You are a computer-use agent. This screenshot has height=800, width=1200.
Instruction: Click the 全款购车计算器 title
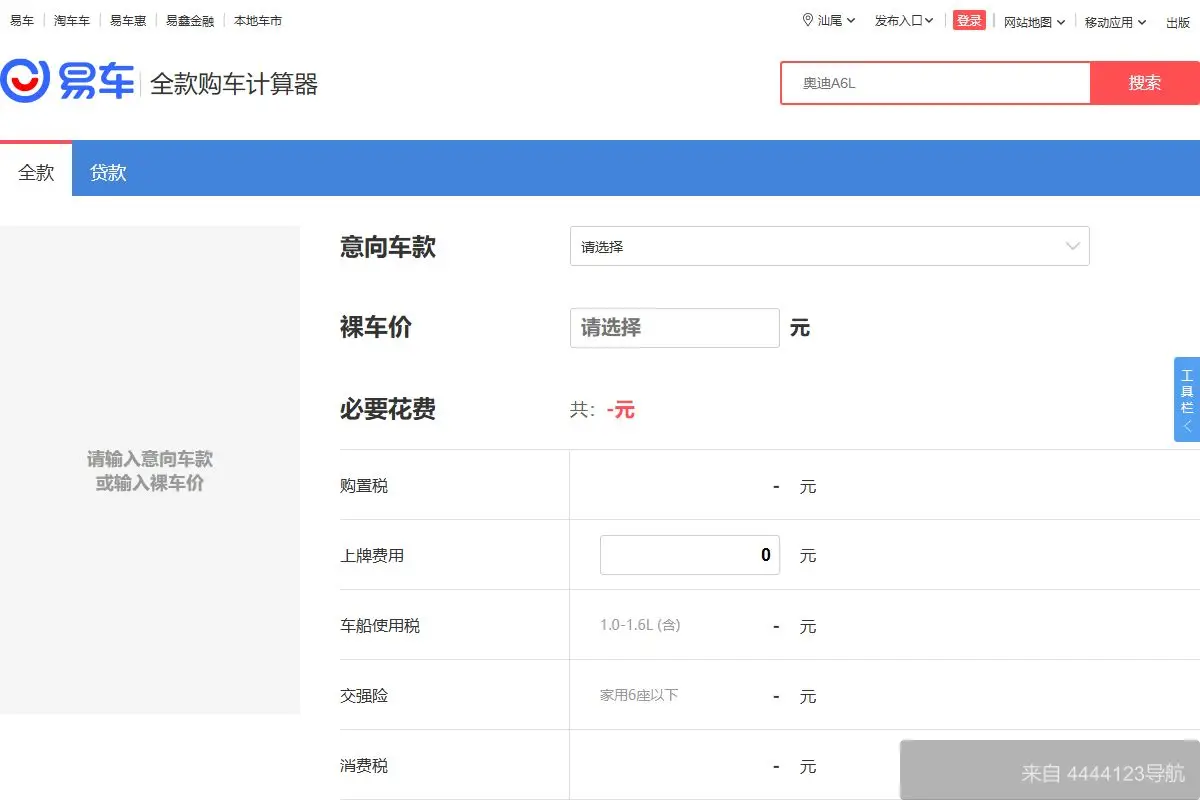coord(234,84)
